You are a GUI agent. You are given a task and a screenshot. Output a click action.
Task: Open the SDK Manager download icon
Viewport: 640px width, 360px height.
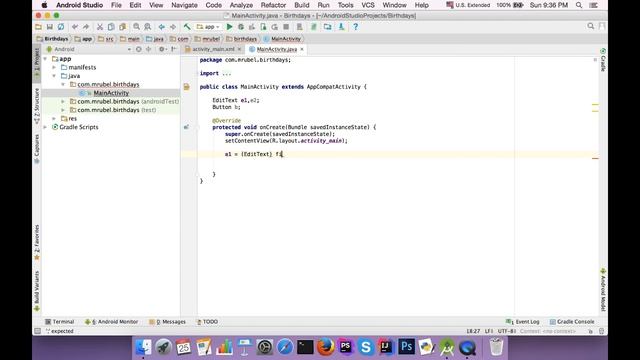(341, 27)
